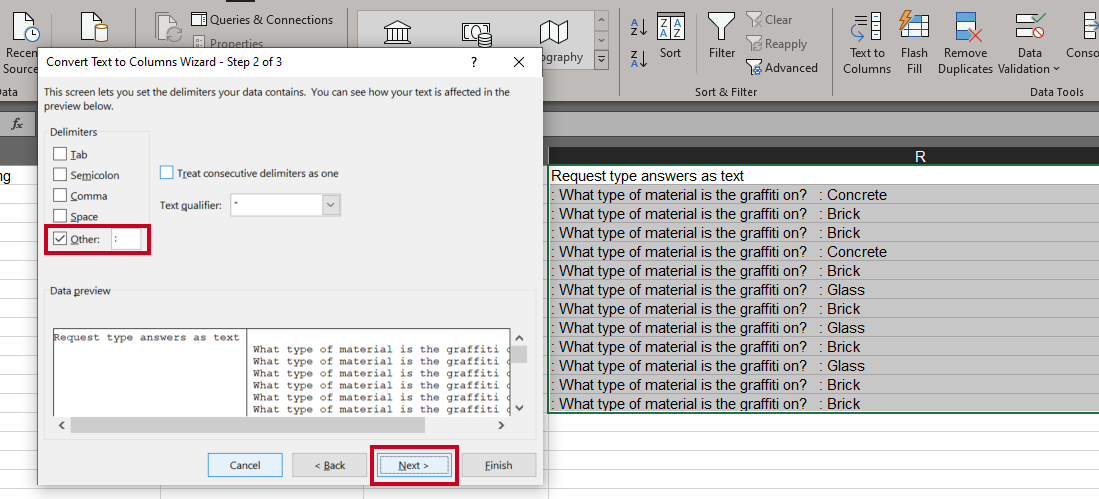Open wizard help question mark
This screenshot has height=499, width=1099.
(x=474, y=62)
